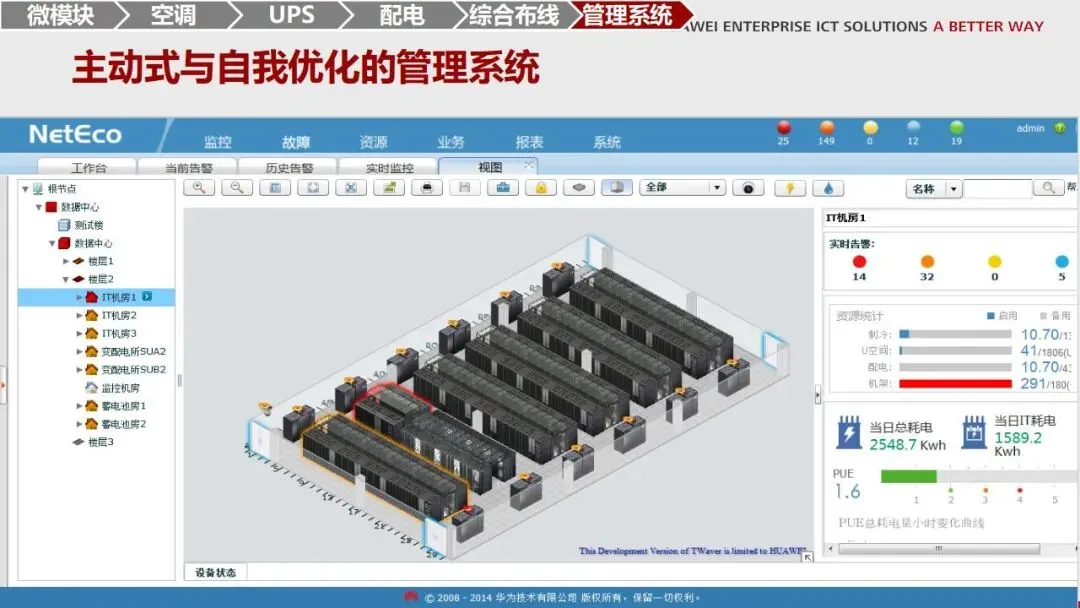
Task: Click the right panel horizontal scrollbar
Action: [938, 549]
